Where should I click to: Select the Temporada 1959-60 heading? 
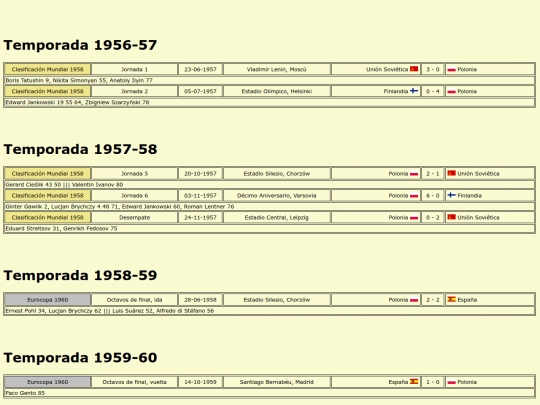coord(80,357)
